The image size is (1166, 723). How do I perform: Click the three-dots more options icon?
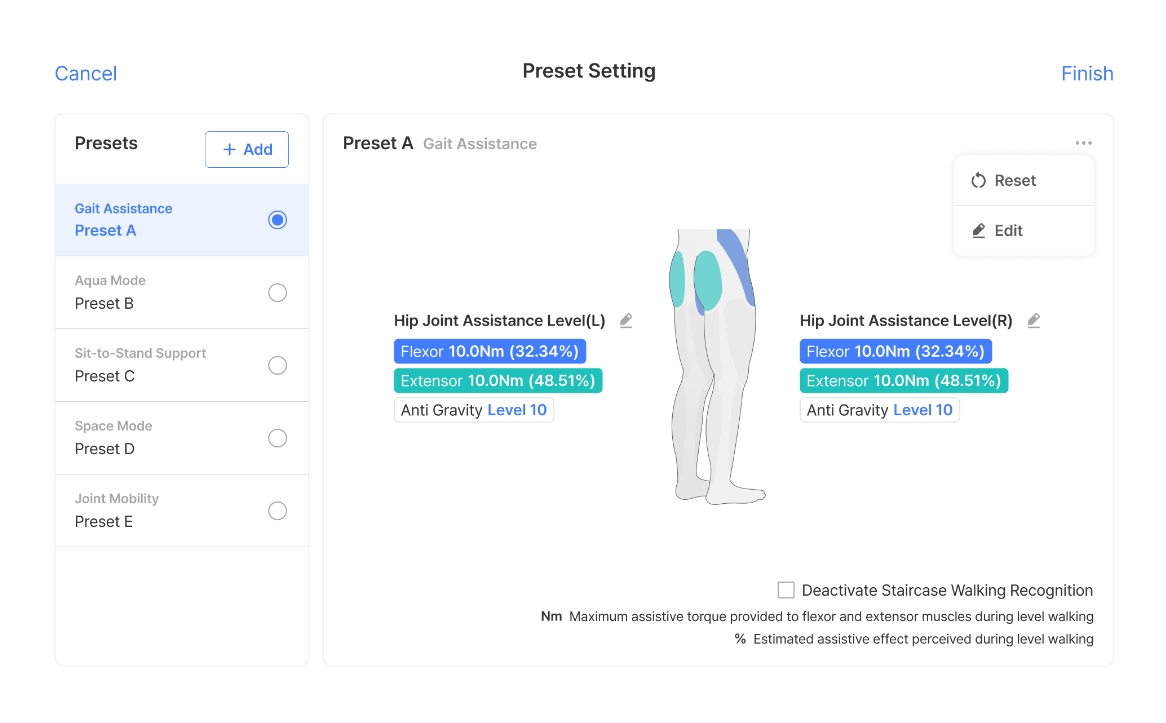[x=1084, y=144]
